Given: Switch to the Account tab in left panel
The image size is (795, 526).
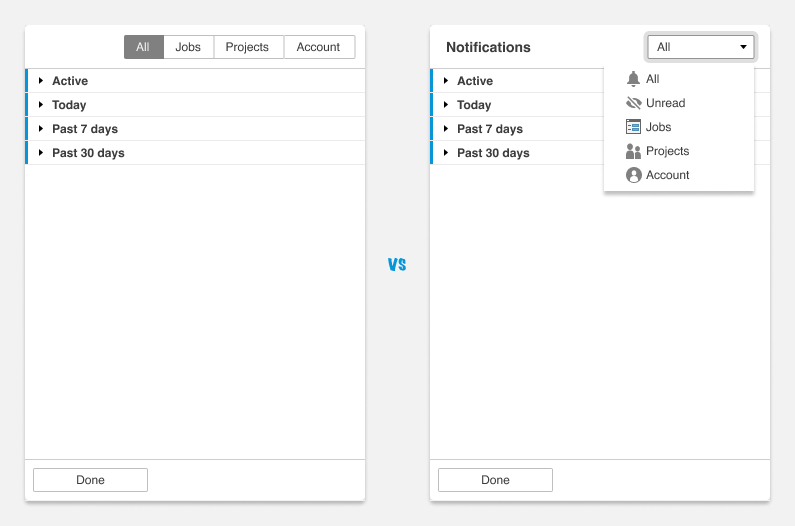Looking at the screenshot, I should point(319,47).
